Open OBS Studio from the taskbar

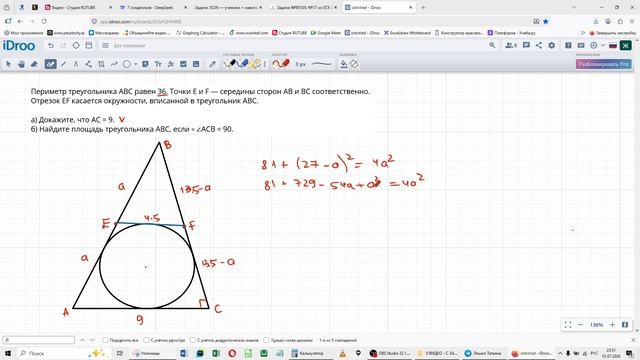pyautogui.click(x=390, y=353)
